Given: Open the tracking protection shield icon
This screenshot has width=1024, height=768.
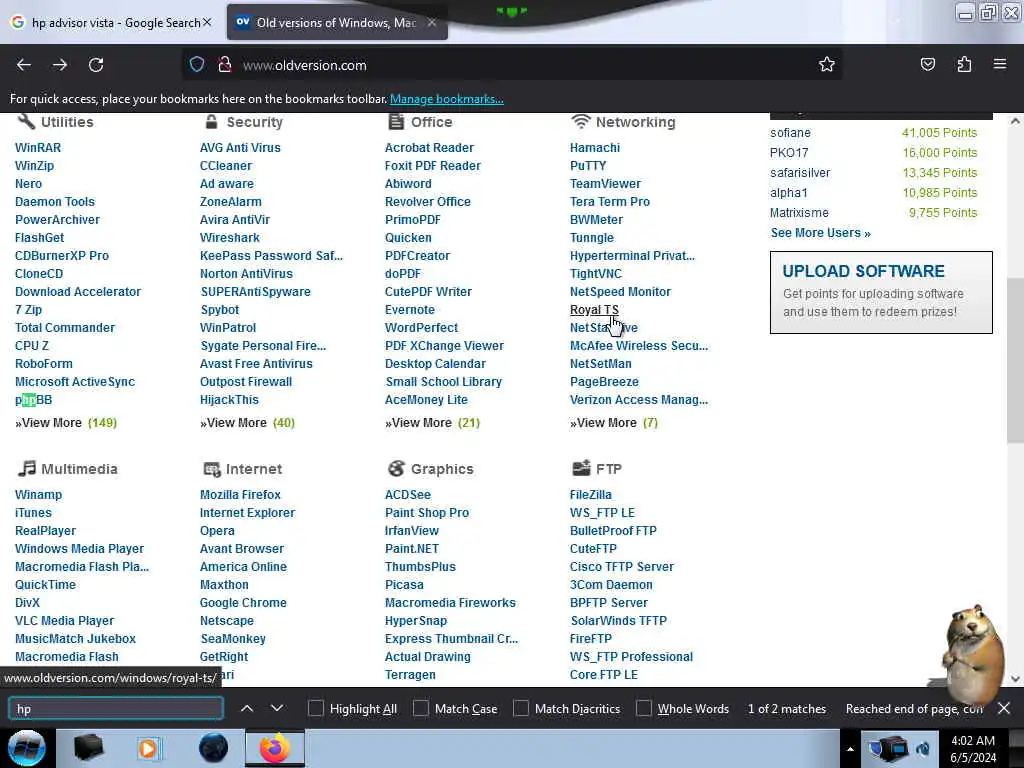Looking at the screenshot, I should tap(197, 65).
